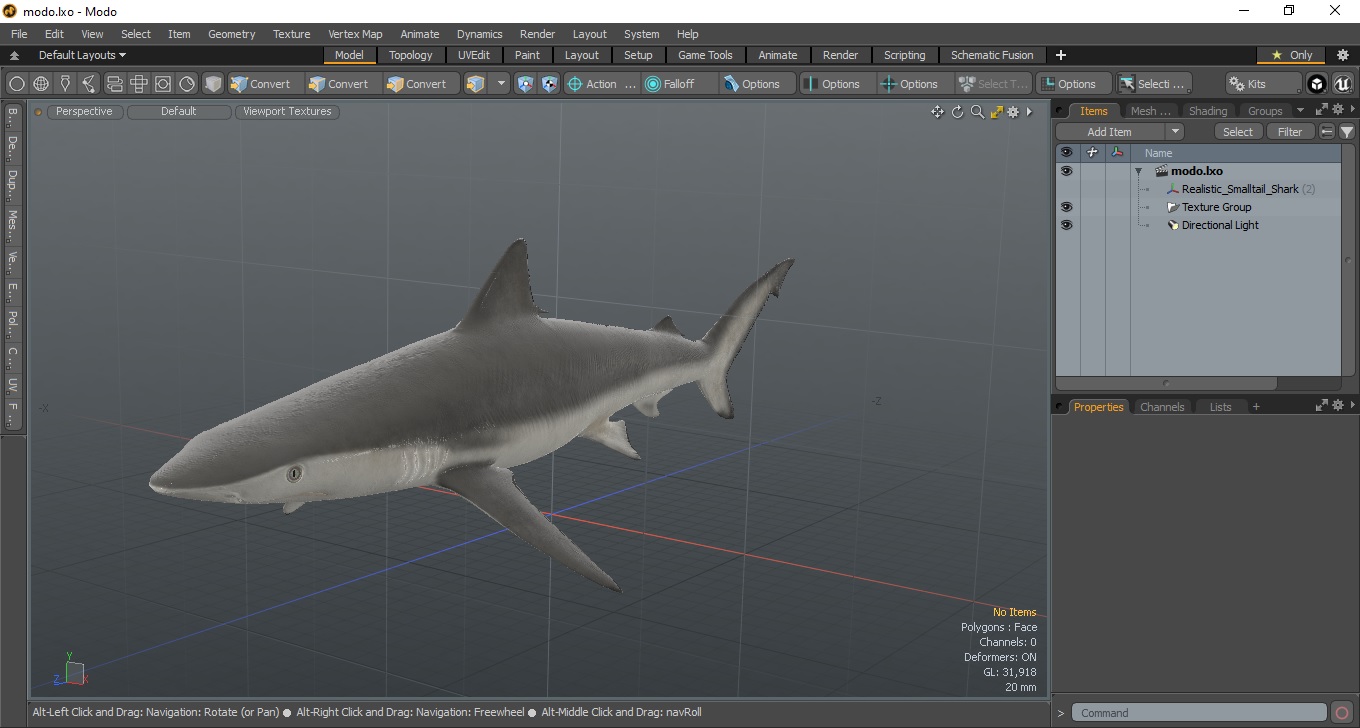This screenshot has height=728, width=1360.
Task: Open the Vertex Map menu
Action: click(355, 34)
